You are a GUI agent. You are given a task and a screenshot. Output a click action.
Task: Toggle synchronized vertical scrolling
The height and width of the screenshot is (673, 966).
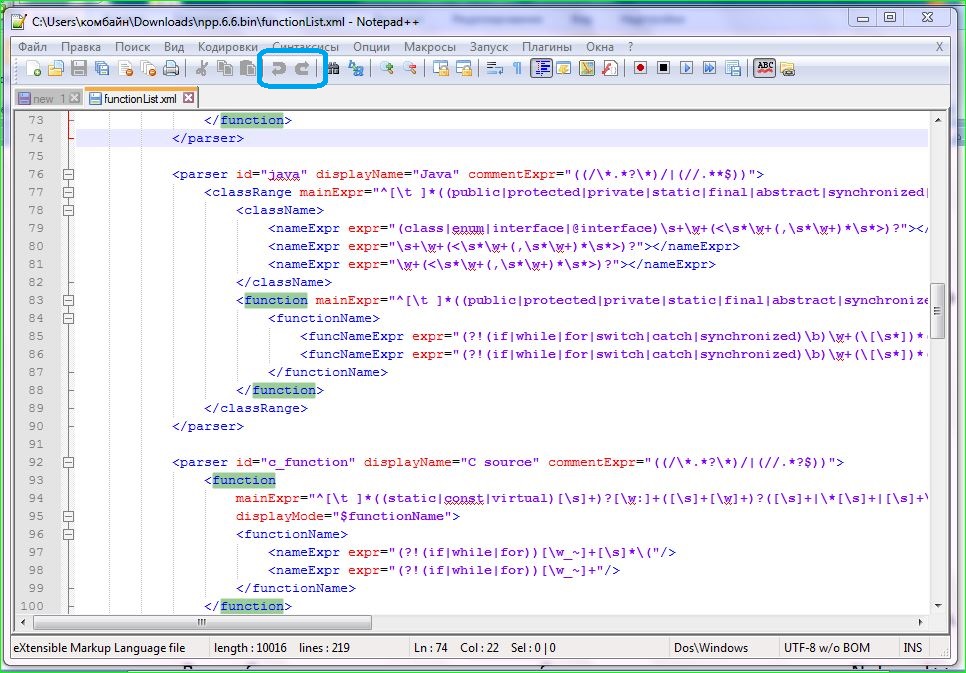pos(440,68)
